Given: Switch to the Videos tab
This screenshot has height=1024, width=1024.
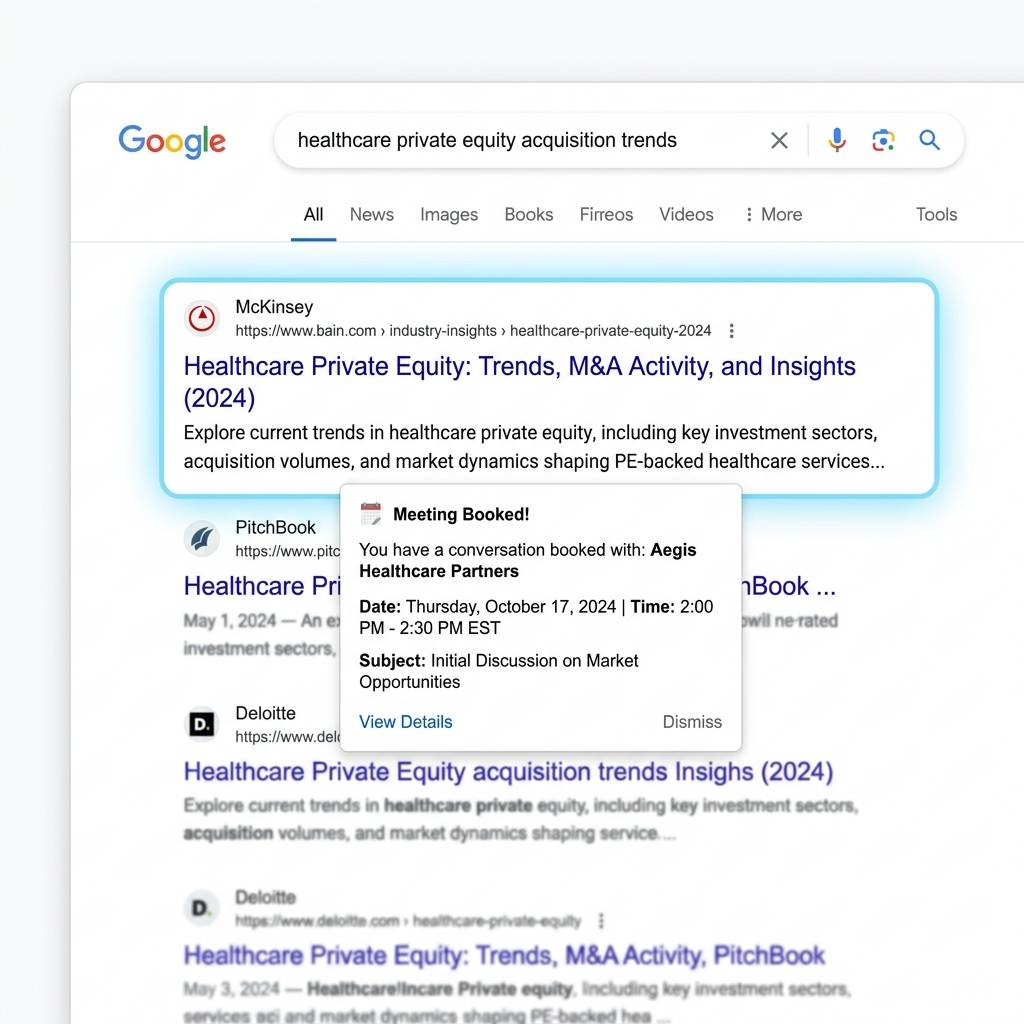Looking at the screenshot, I should point(686,214).
